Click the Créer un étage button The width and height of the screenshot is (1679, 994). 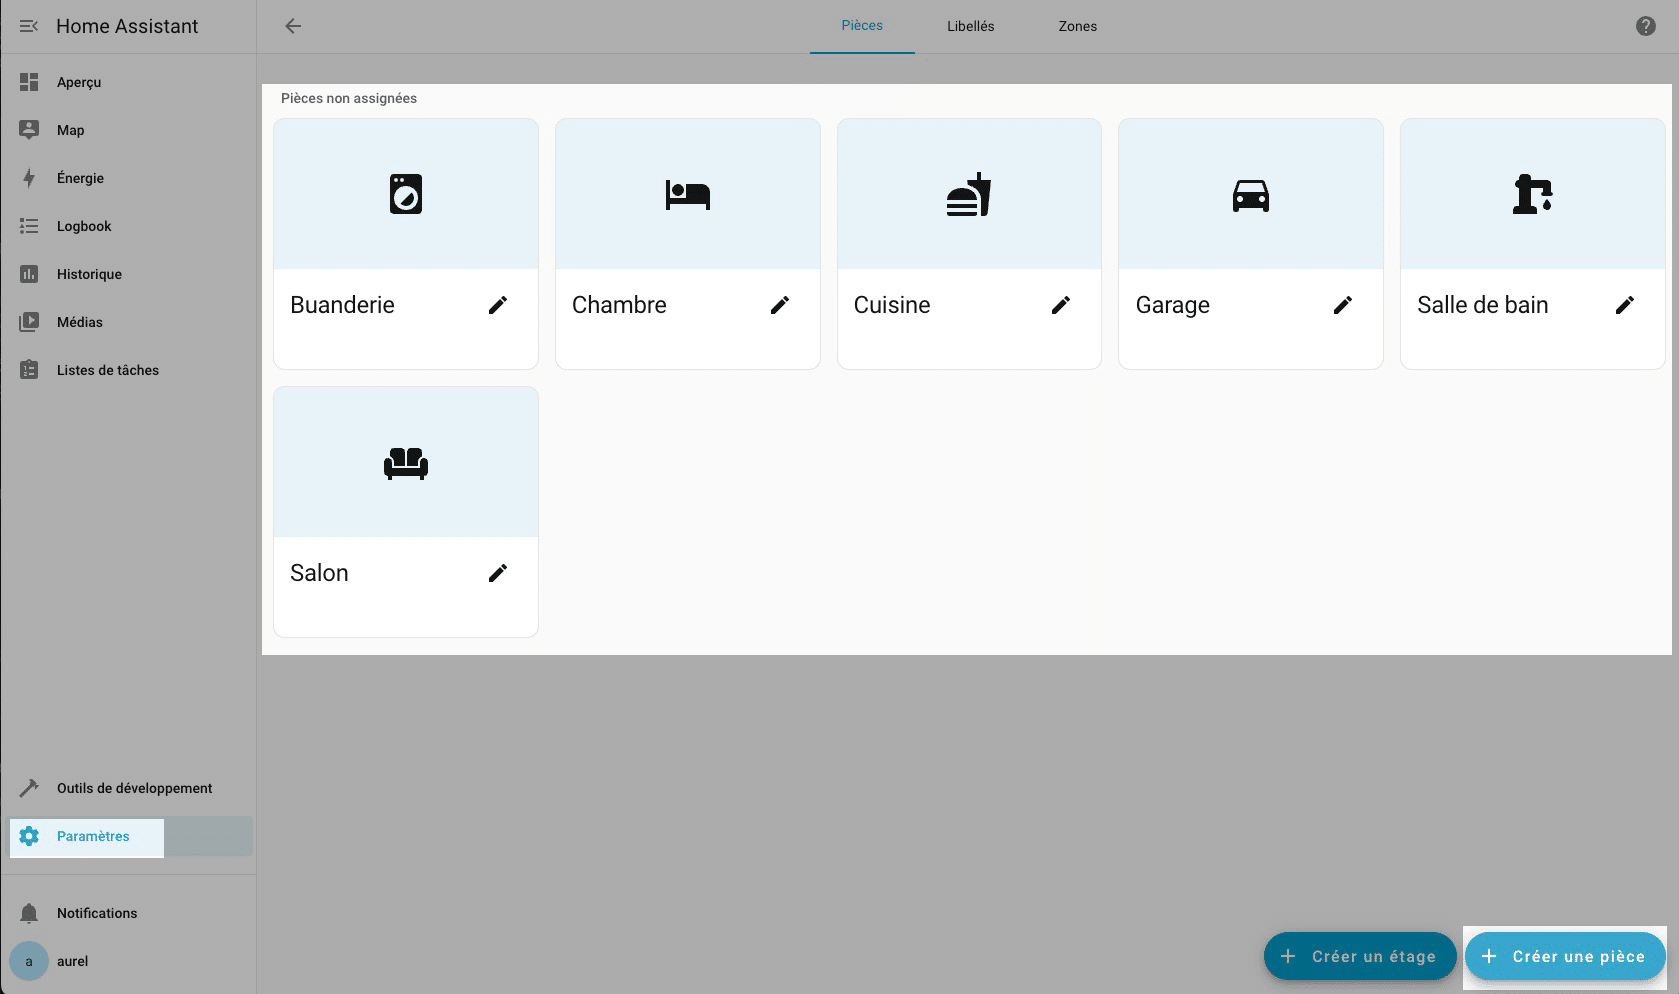(x=1360, y=956)
